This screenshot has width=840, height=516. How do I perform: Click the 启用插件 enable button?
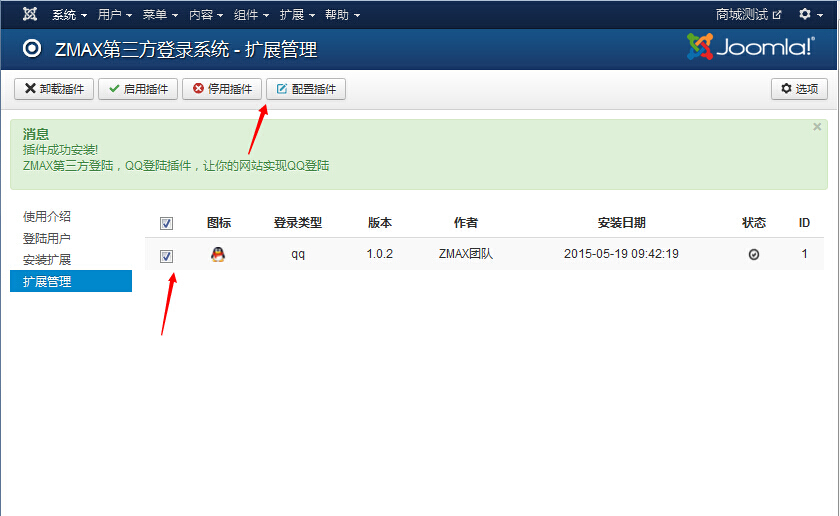point(138,89)
